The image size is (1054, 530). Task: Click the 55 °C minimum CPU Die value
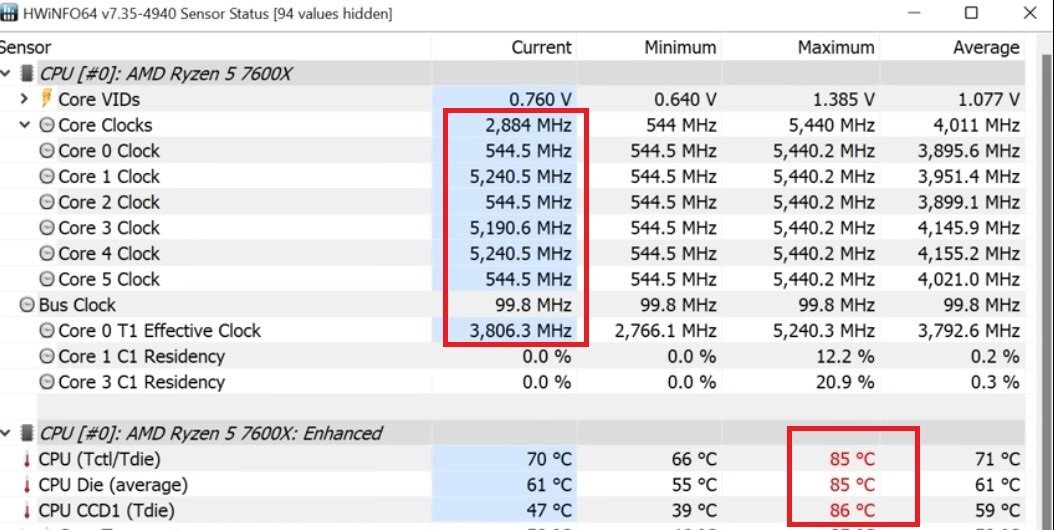point(694,485)
